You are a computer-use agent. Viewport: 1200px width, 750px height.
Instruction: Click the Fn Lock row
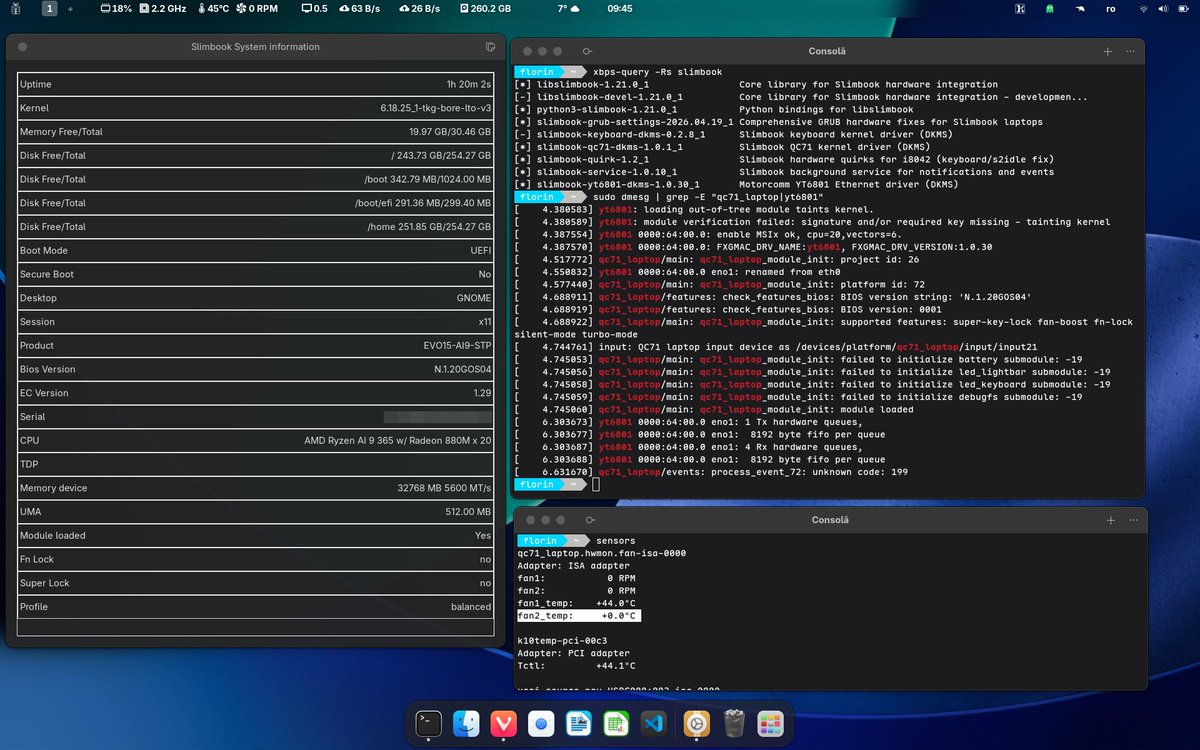click(x=255, y=559)
